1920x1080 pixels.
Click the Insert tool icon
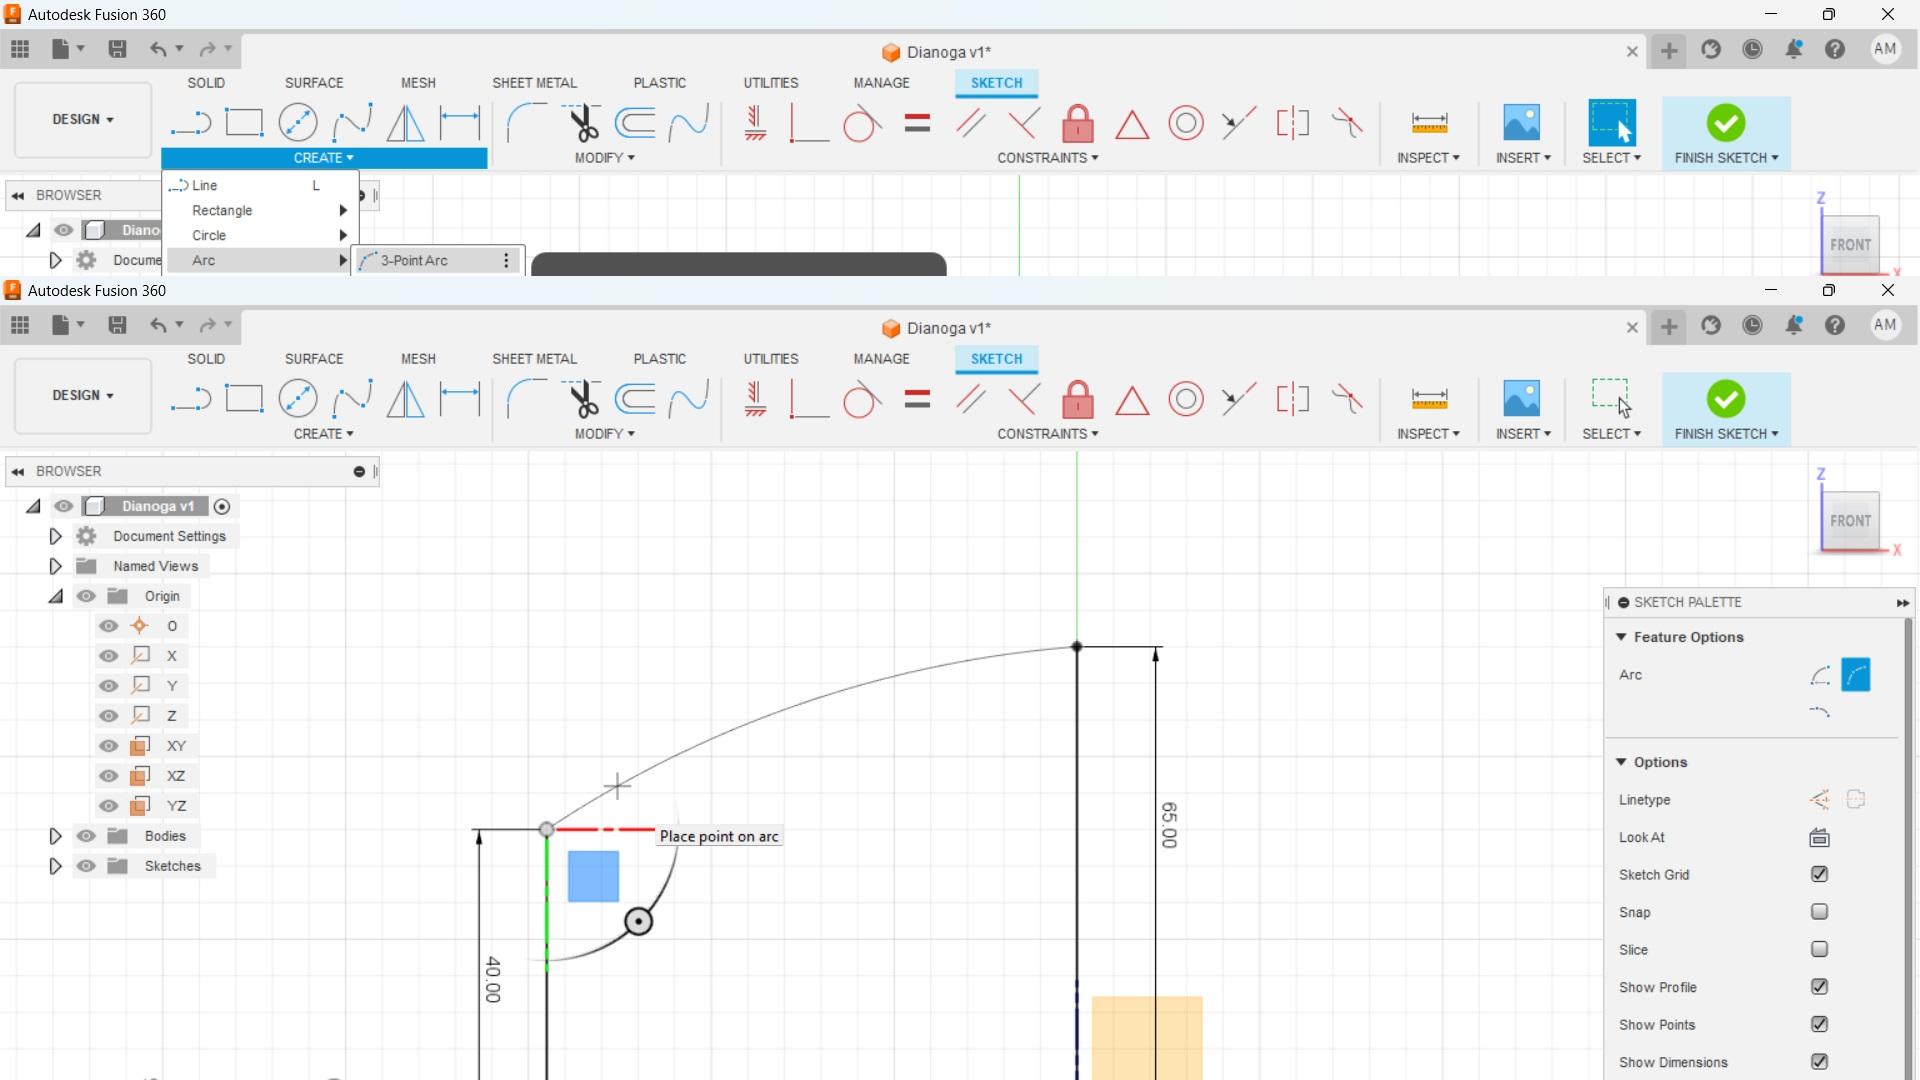[x=1519, y=398]
